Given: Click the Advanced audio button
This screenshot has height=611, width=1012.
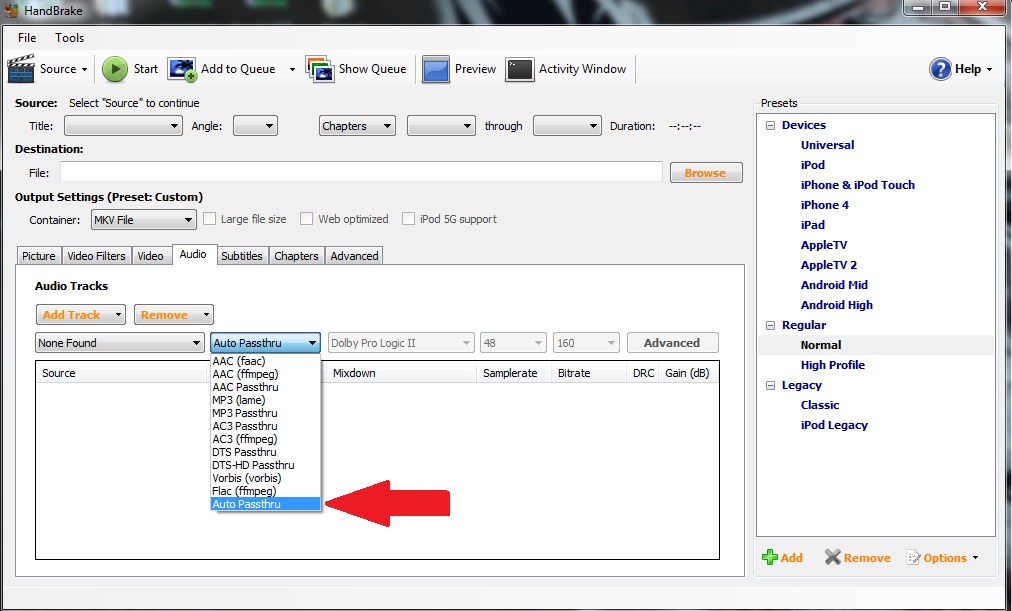Looking at the screenshot, I should pos(673,343).
